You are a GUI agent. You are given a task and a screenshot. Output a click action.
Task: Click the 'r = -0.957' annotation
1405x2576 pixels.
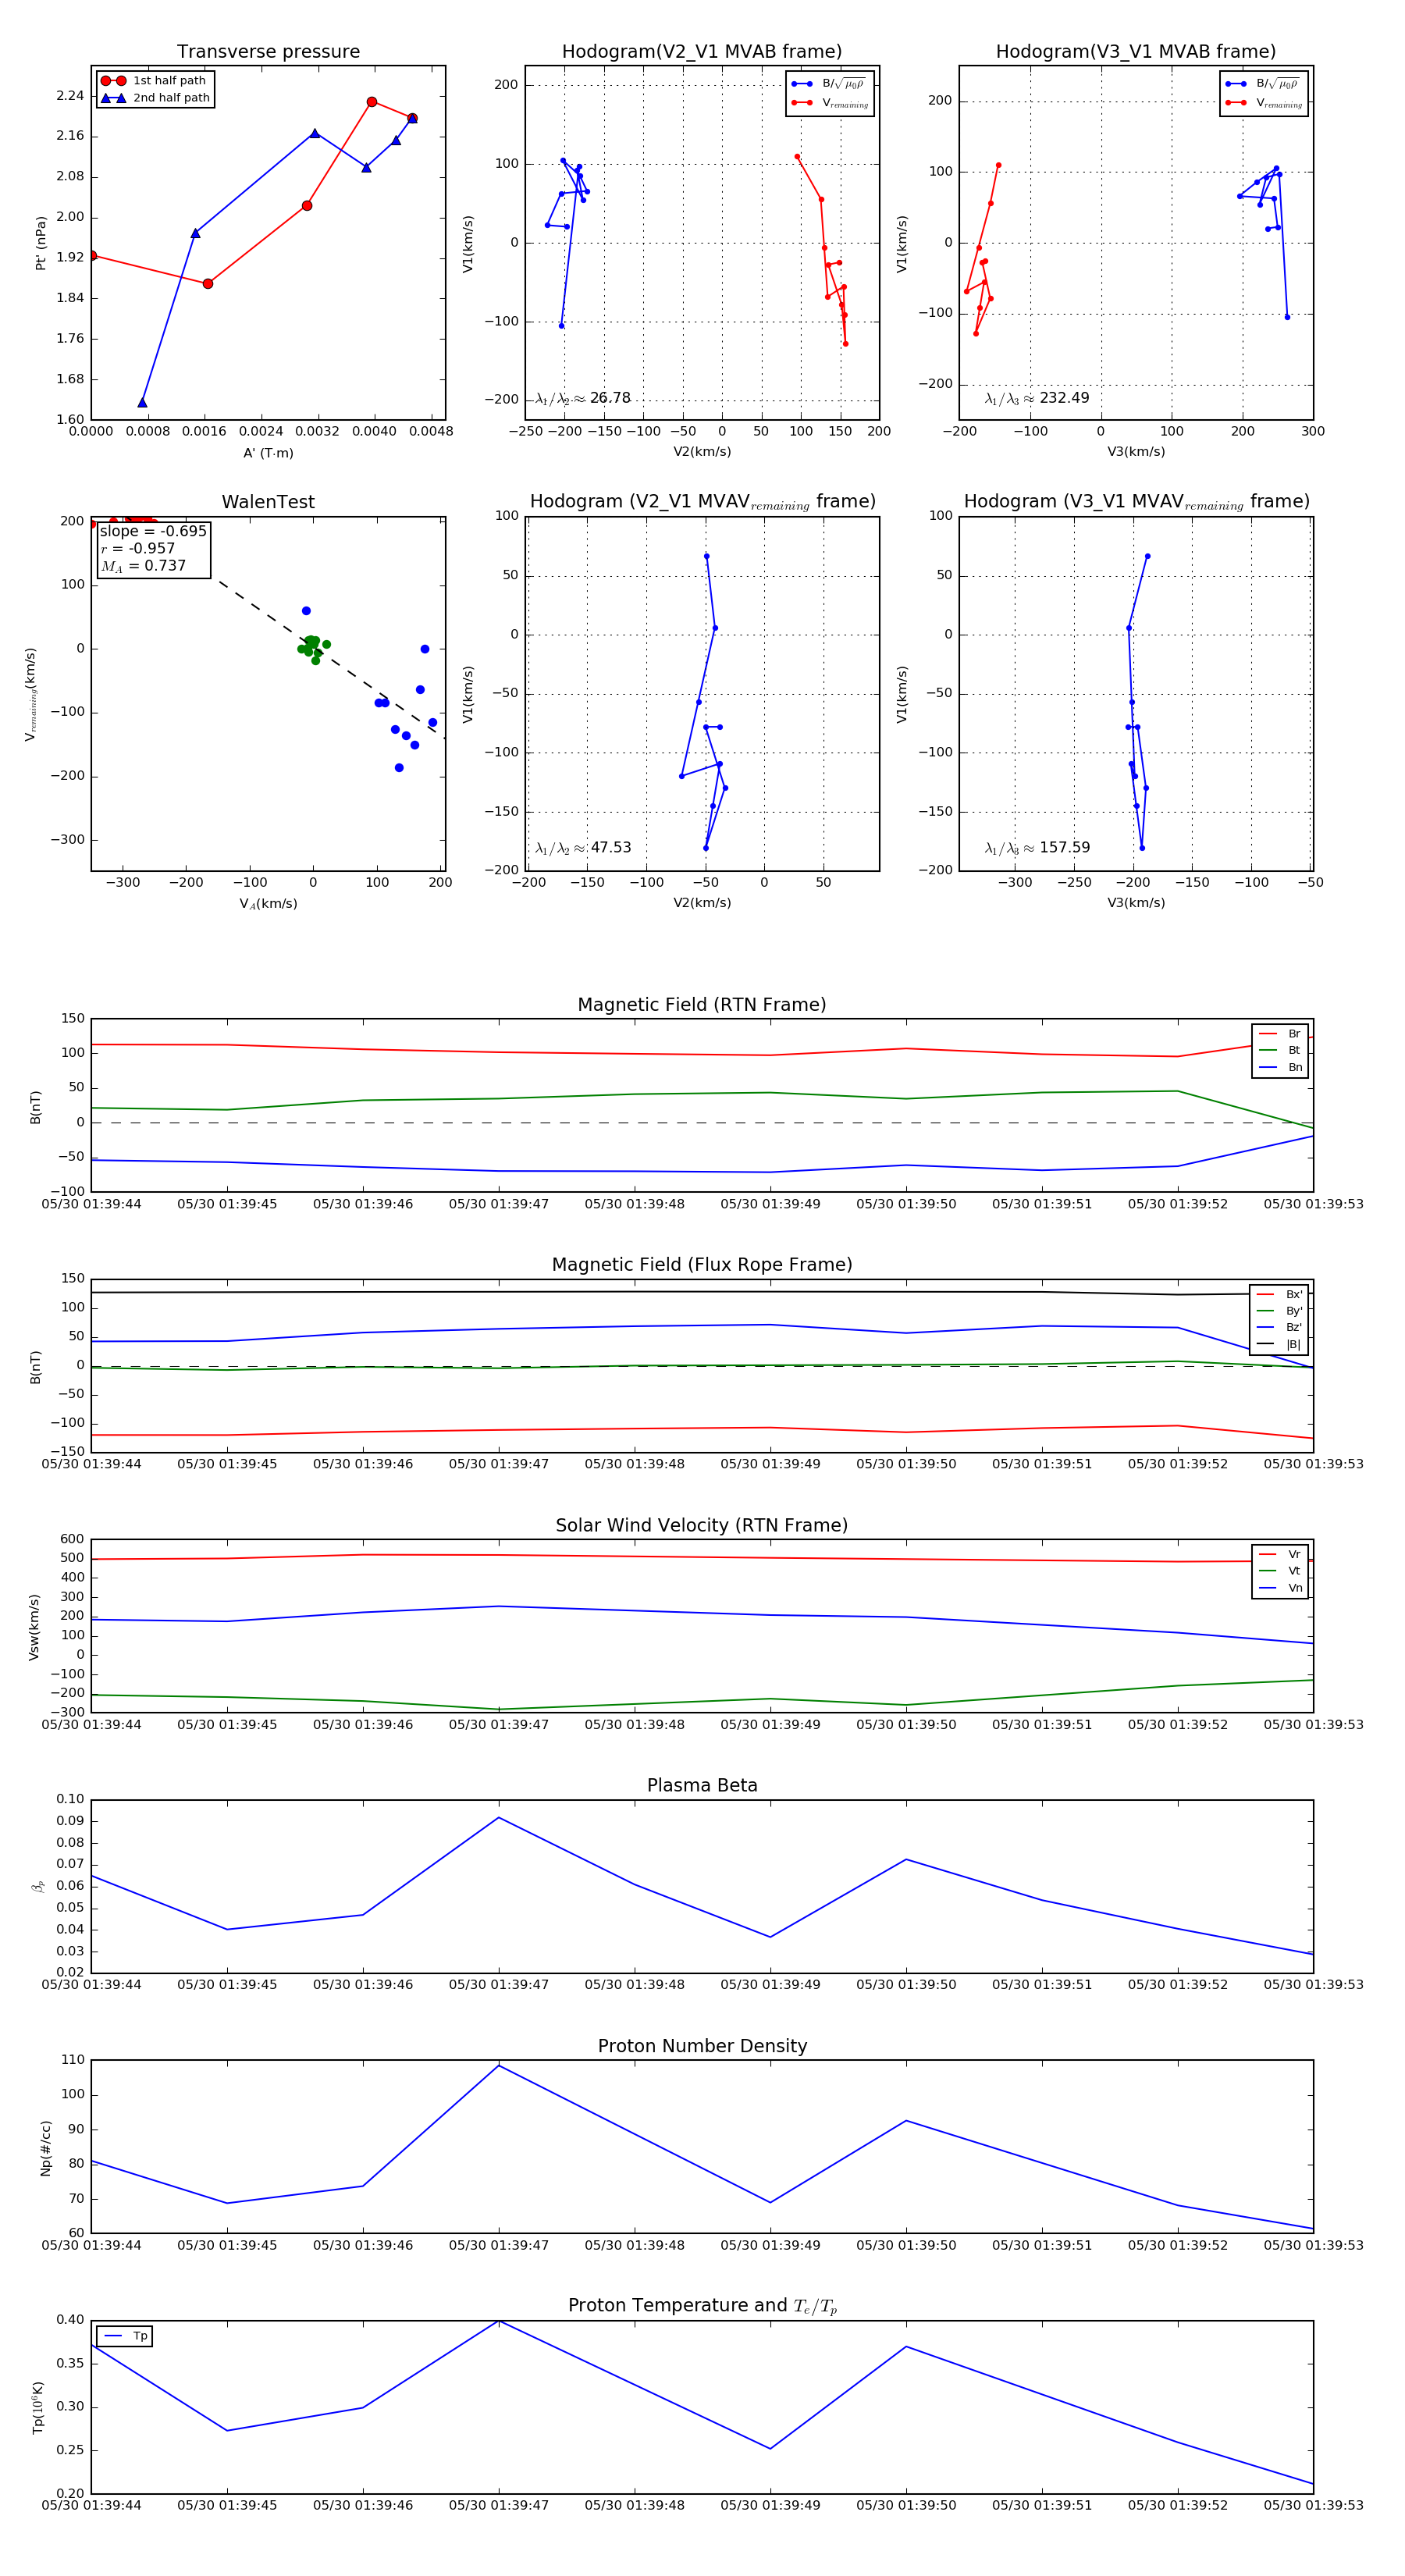point(138,548)
